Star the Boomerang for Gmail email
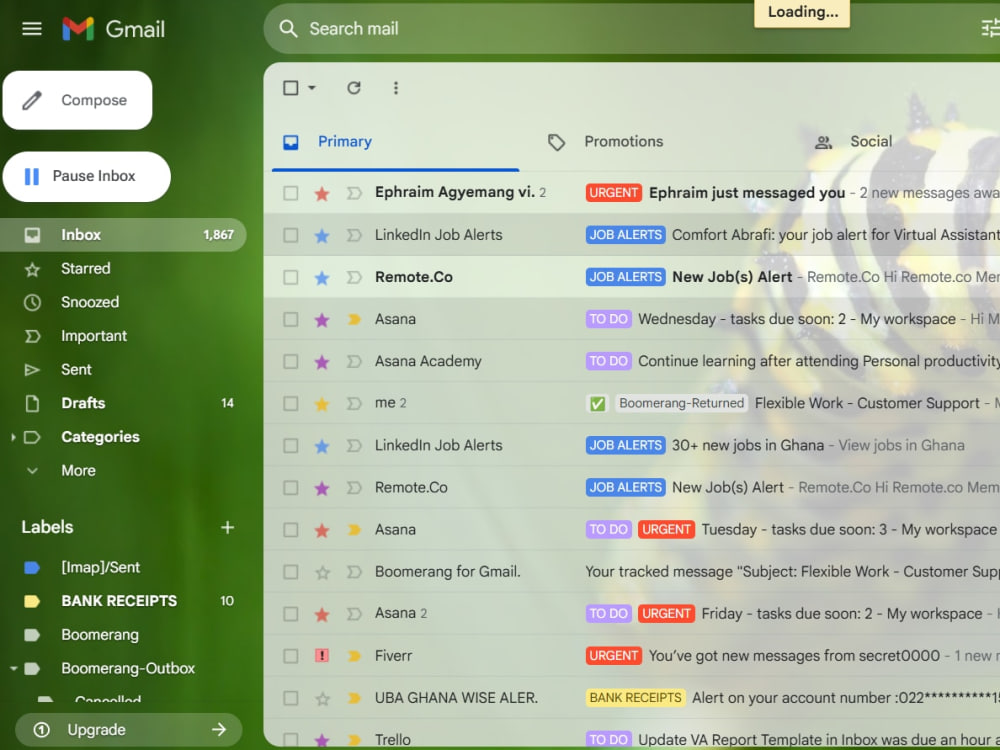 tap(322, 572)
